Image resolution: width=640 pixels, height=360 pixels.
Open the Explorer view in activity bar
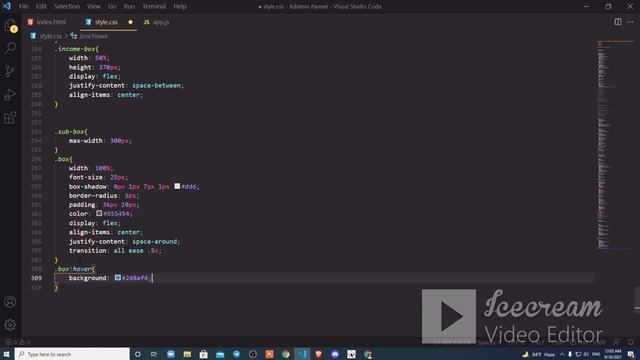tap(10, 26)
